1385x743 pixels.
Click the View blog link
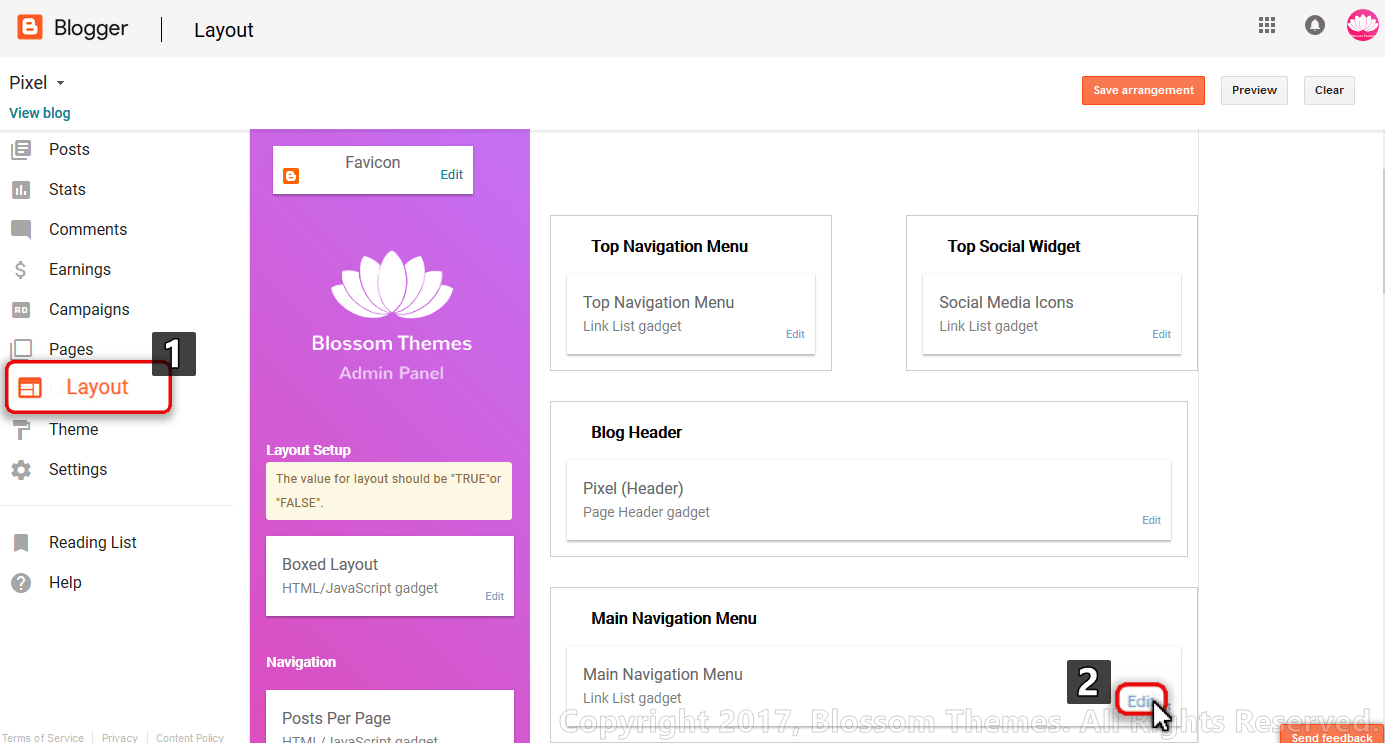point(40,113)
